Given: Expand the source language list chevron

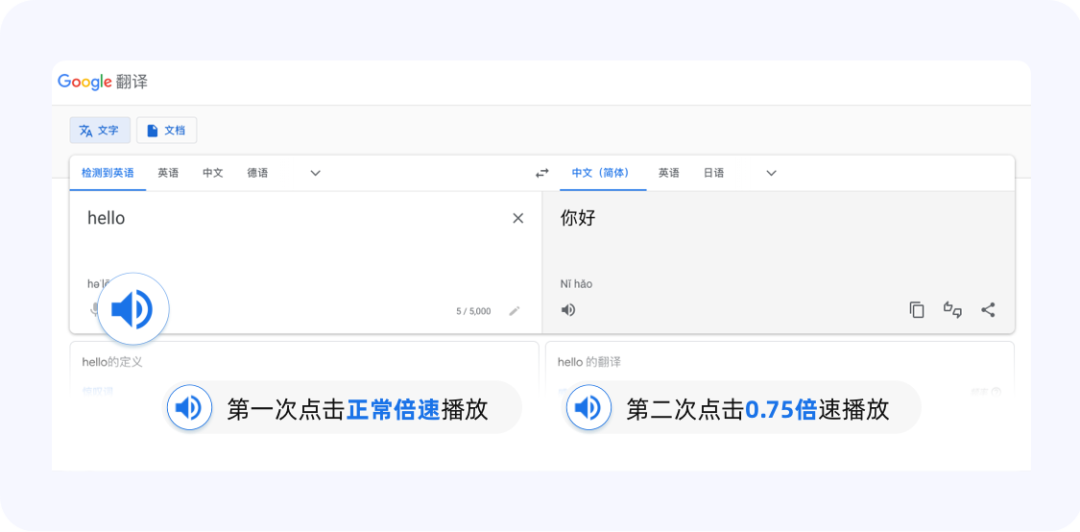Looking at the screenshot, I should (315, 173).
